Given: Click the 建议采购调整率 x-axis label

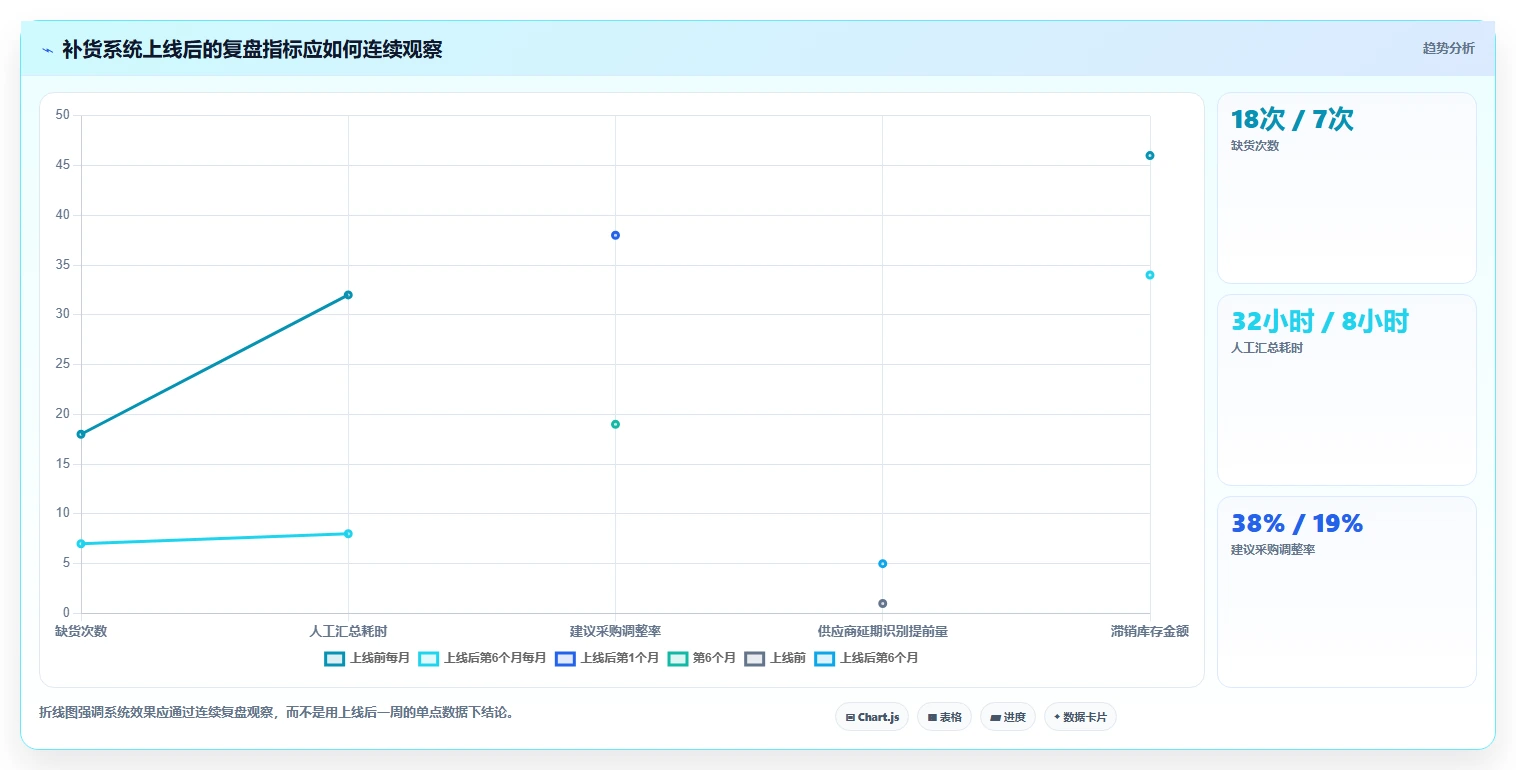Looking at the screenshot, I should 615,631.
